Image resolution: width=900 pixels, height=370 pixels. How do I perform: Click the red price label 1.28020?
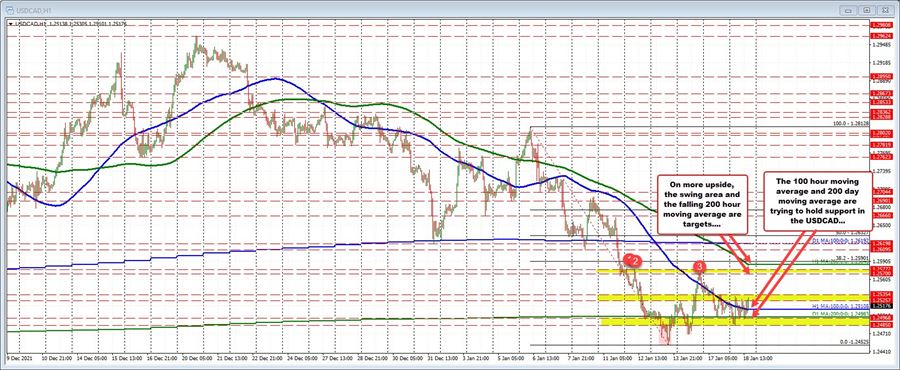click(x=883, y=133)
